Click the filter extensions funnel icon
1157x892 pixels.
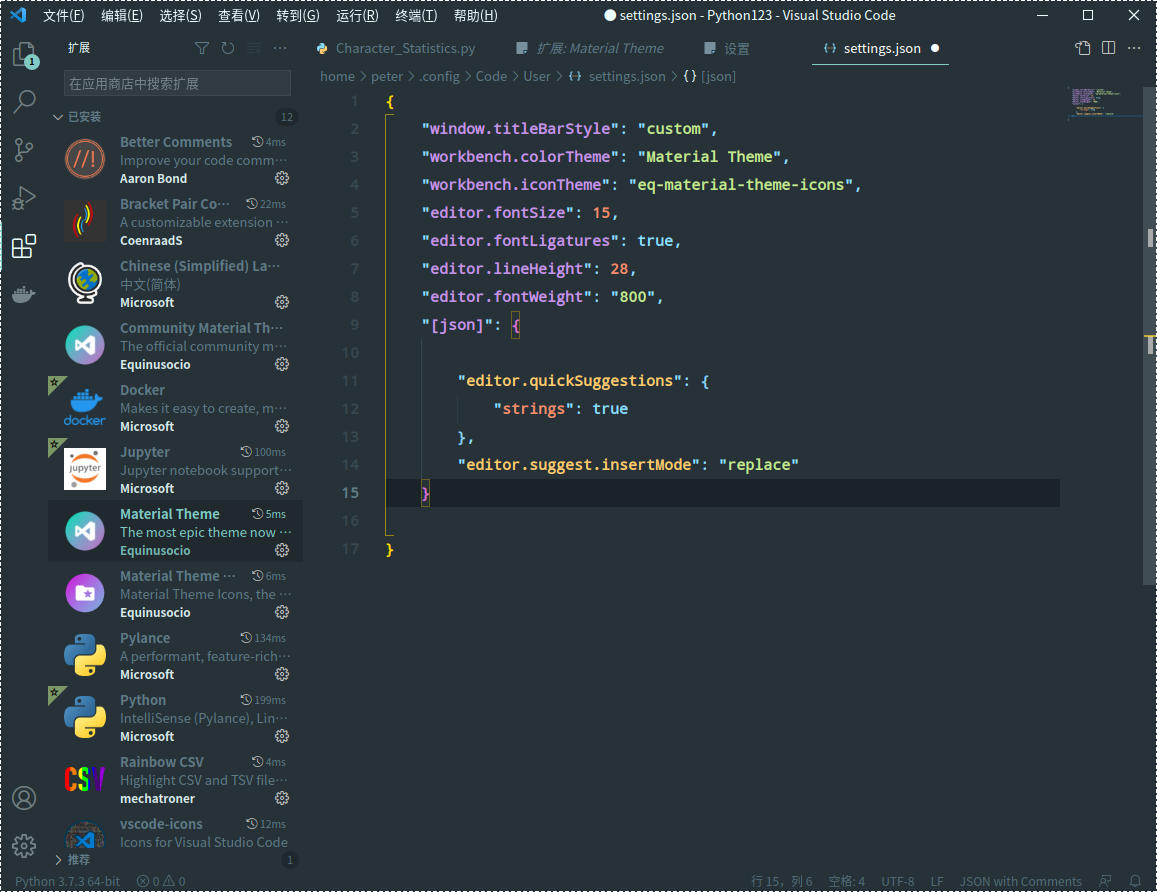pos(202,48)
